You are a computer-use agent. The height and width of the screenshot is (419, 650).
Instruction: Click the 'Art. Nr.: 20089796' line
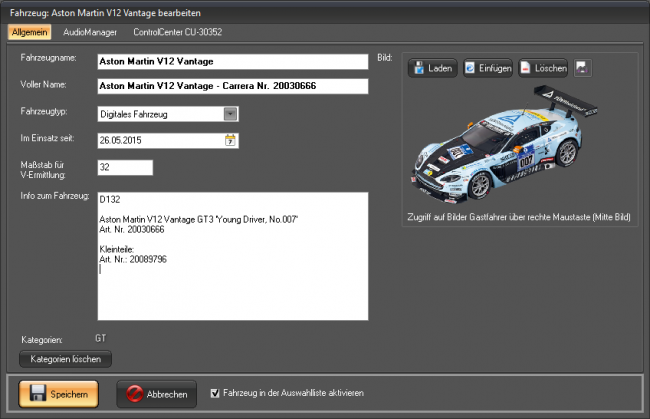coord(133,259)
